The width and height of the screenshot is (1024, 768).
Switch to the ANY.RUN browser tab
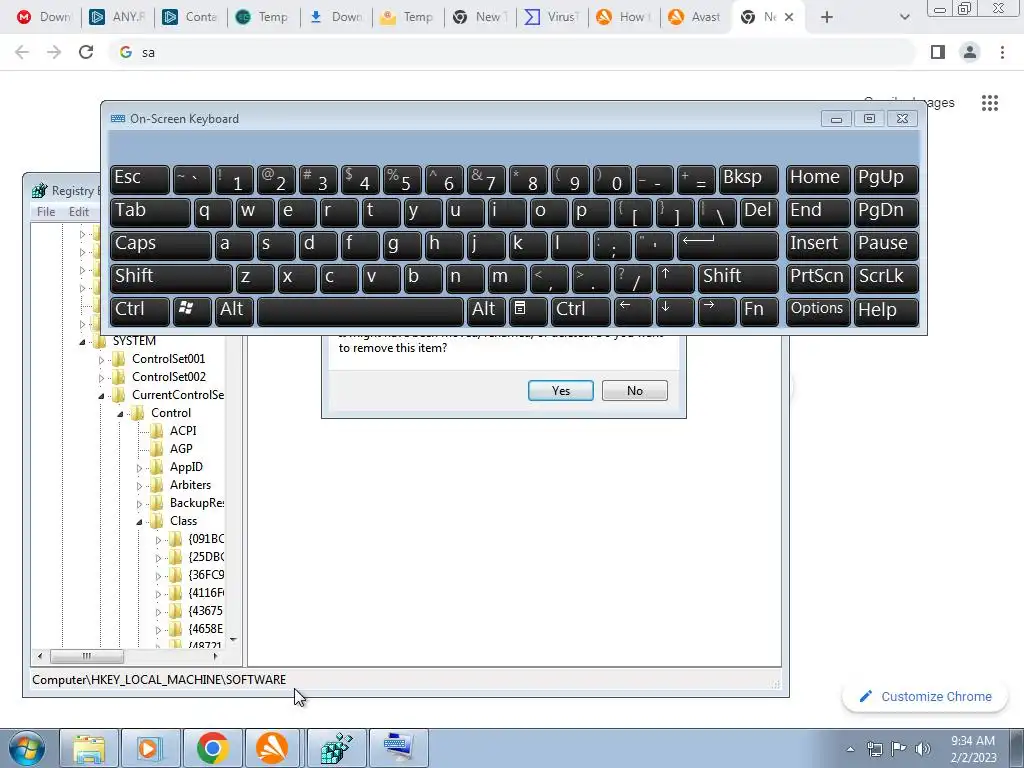[118, 17]
